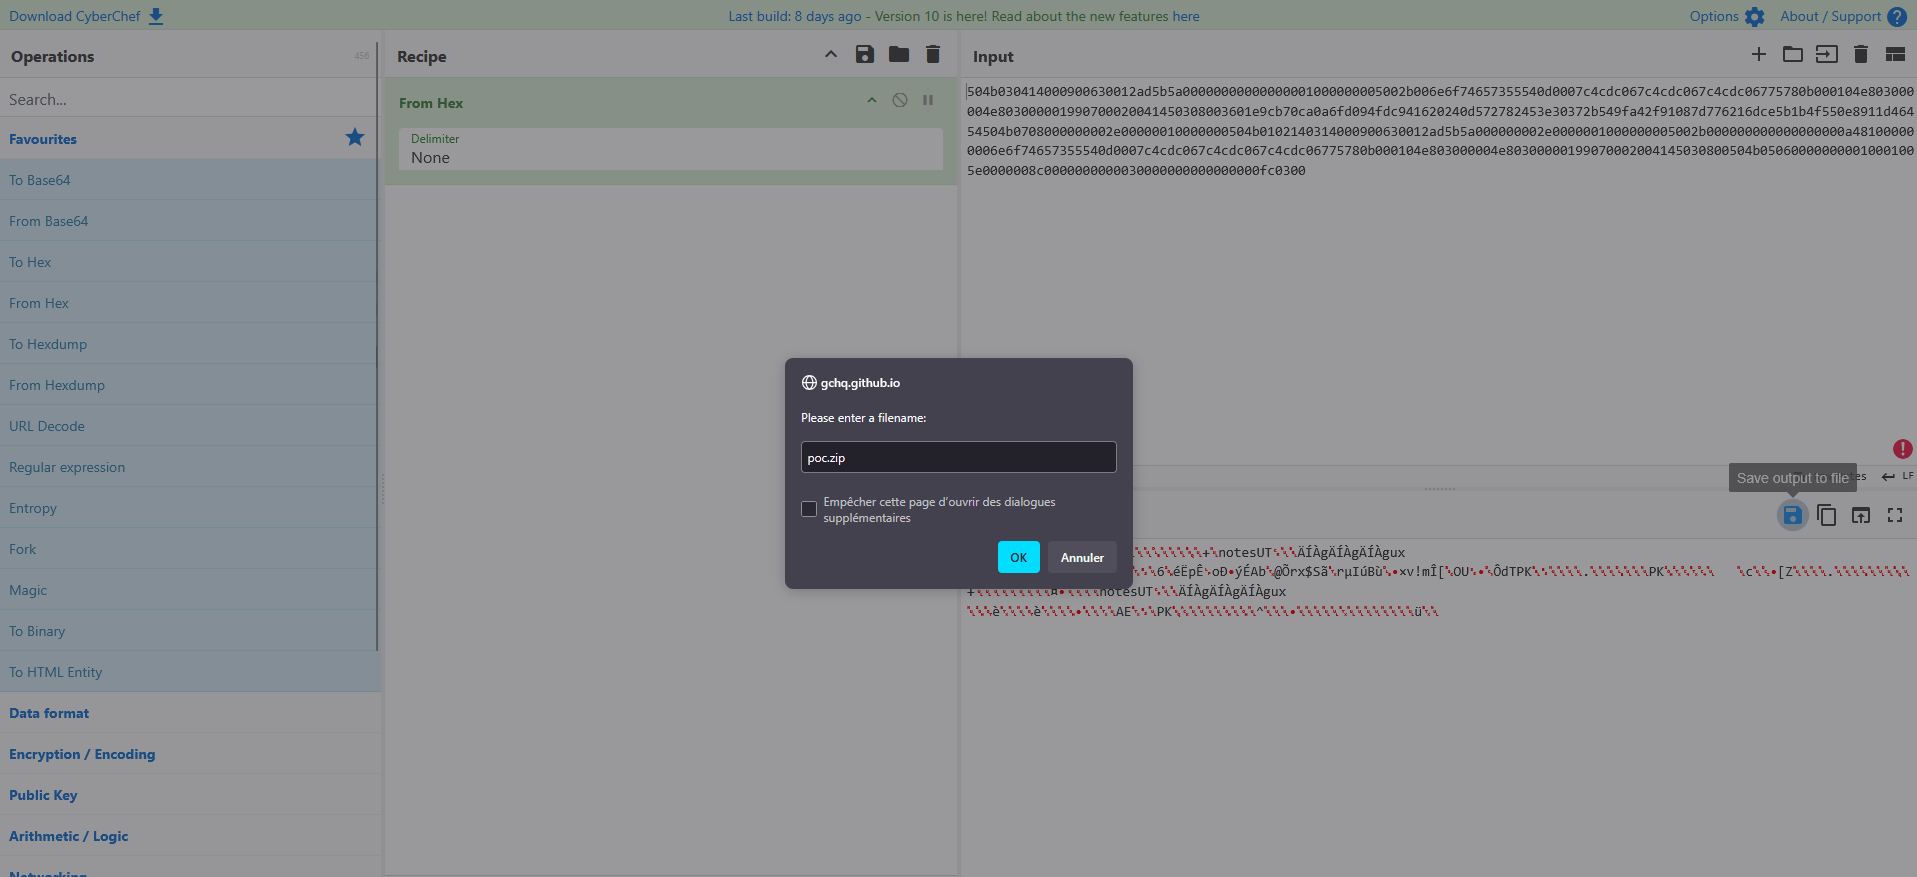Image resolution: width=1917 pixels, height=877 pixels.
Task: Load recipe folder icon
Action: 899,54
